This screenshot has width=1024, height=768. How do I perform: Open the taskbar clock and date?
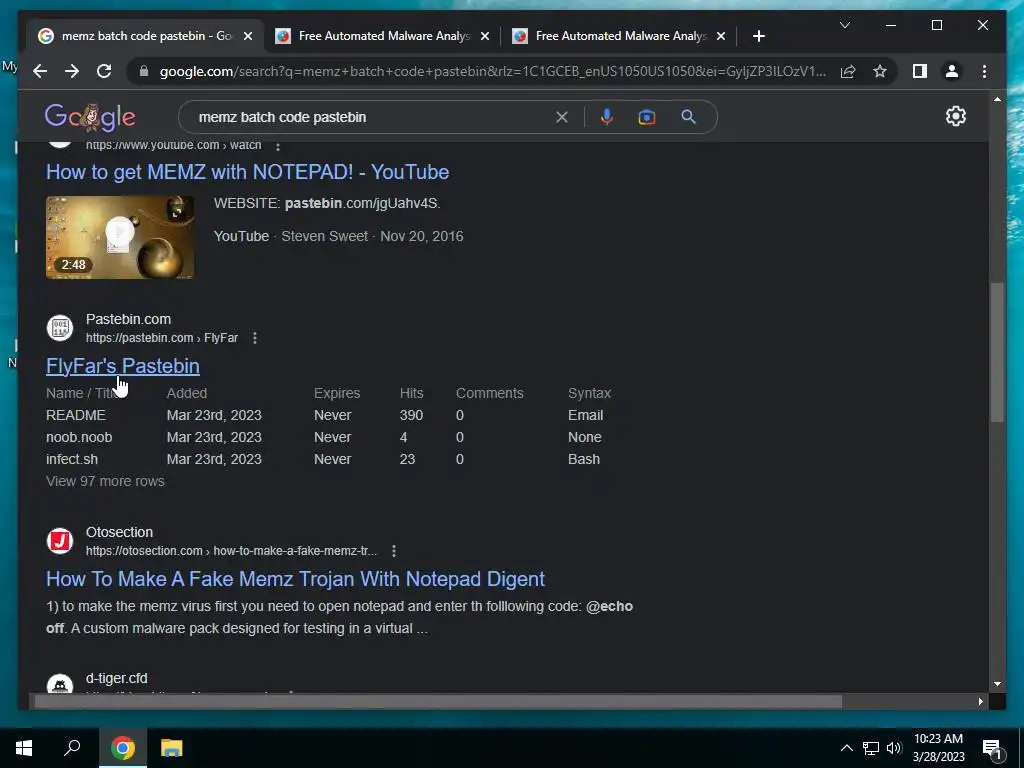pos(938,748)
